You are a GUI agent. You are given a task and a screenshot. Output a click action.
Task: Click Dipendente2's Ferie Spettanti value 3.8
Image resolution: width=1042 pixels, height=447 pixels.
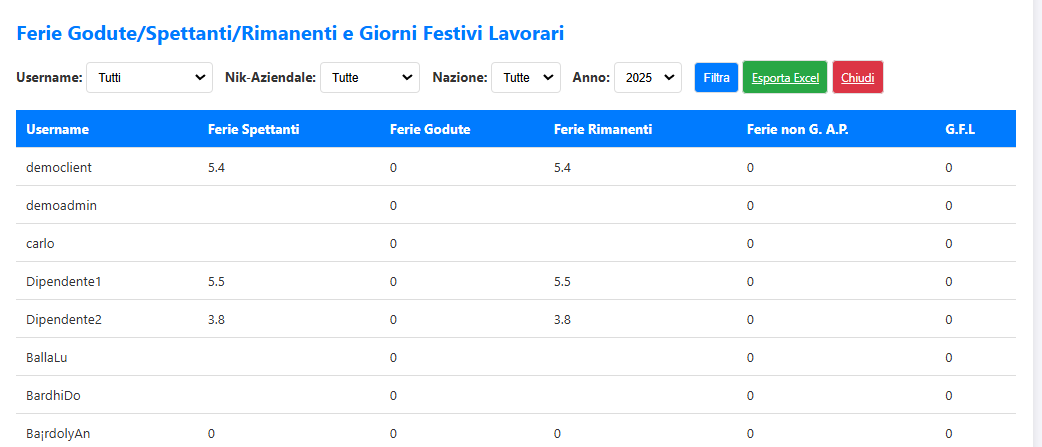pos(217,320)
